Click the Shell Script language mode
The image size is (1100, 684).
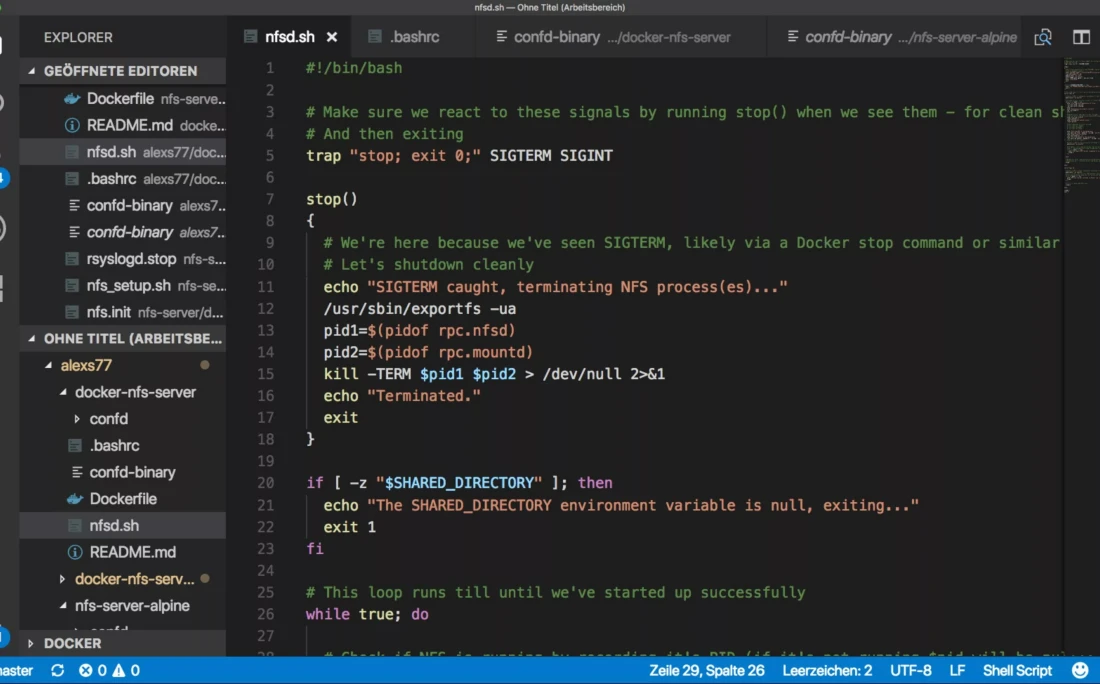coord(1017,670)
